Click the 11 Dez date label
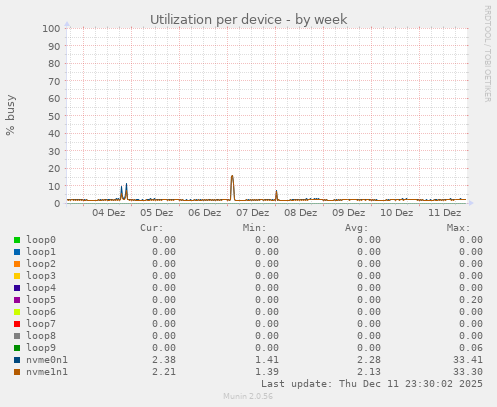 [445, 213]
